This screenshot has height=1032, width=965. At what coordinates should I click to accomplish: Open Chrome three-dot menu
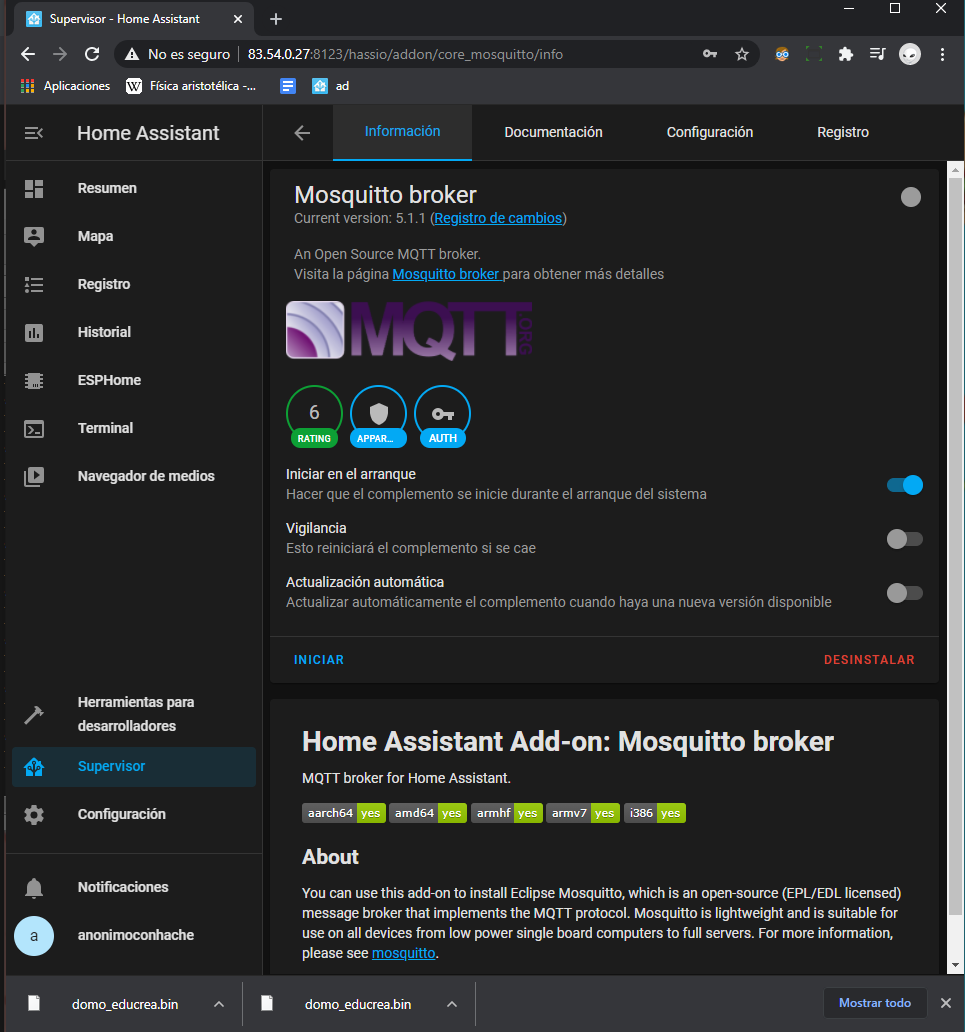[942, 54]
